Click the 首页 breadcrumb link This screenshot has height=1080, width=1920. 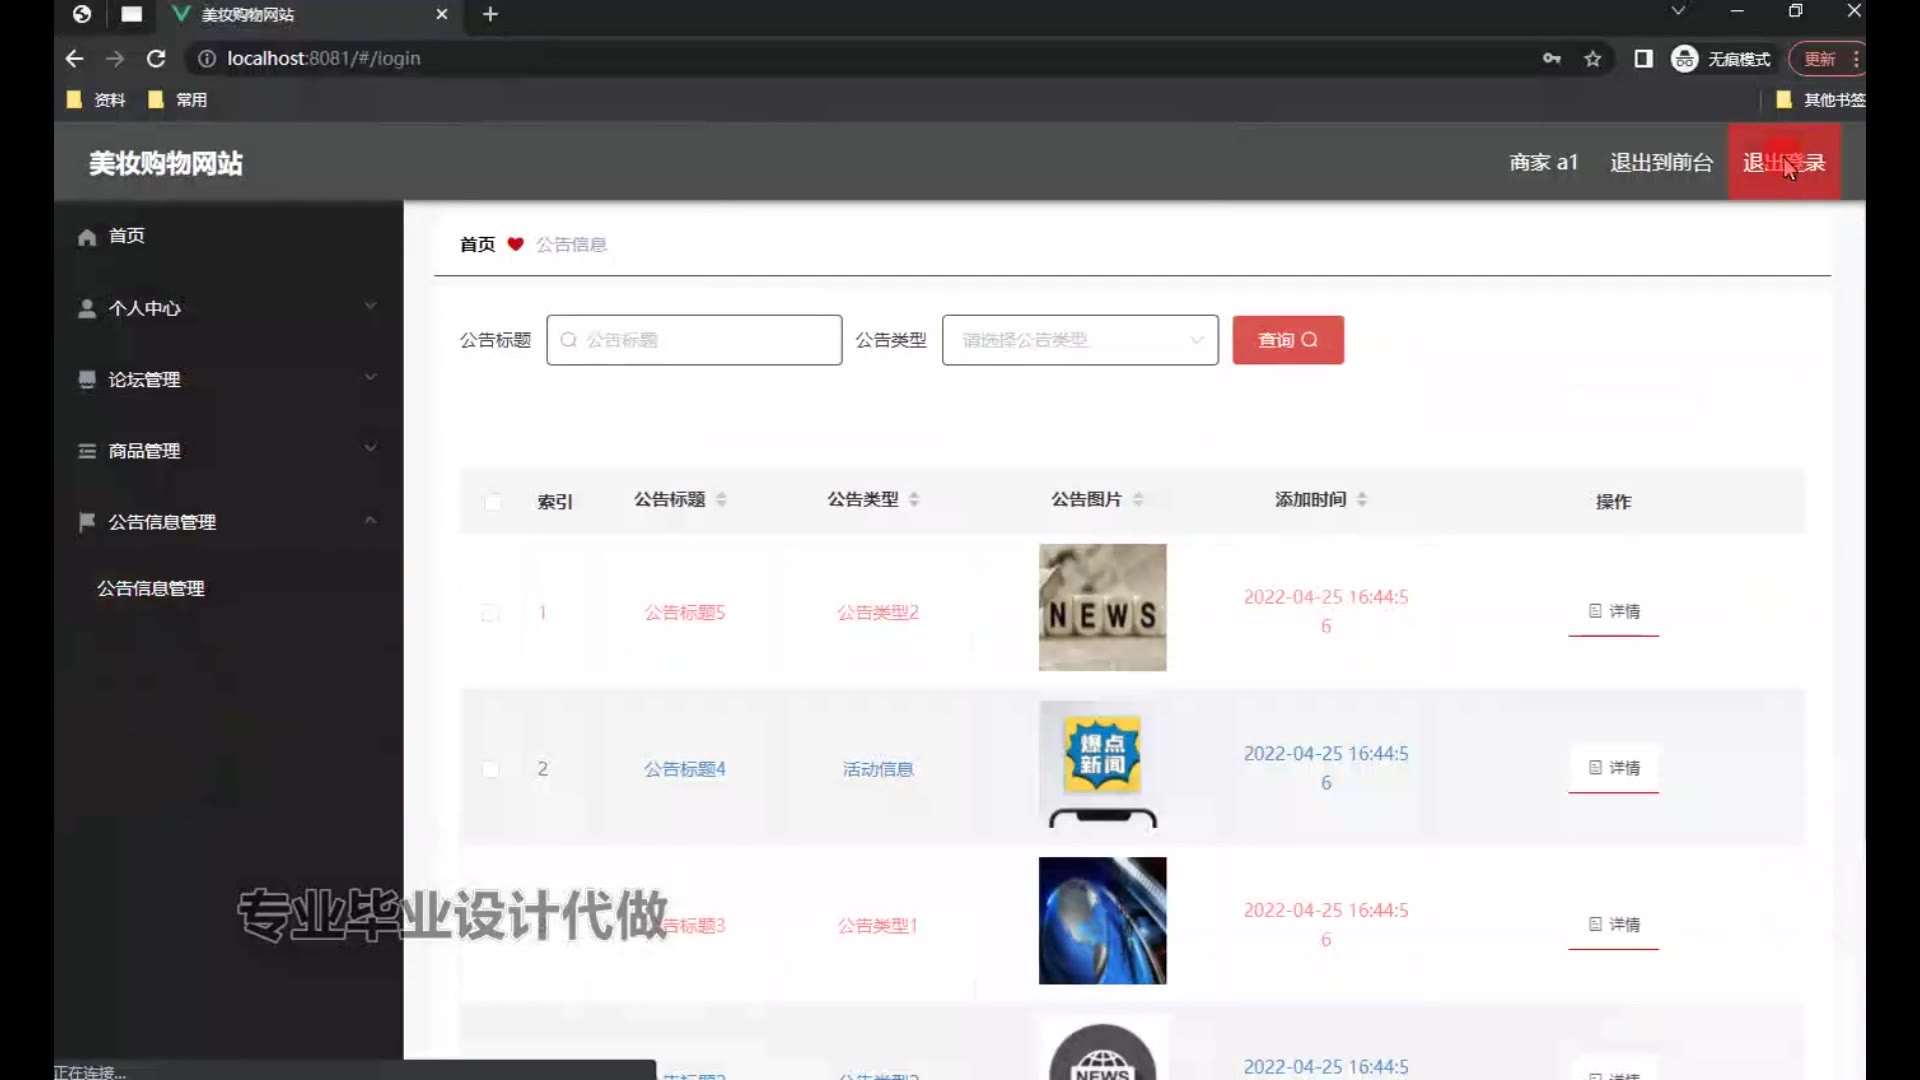pos(477,244)
